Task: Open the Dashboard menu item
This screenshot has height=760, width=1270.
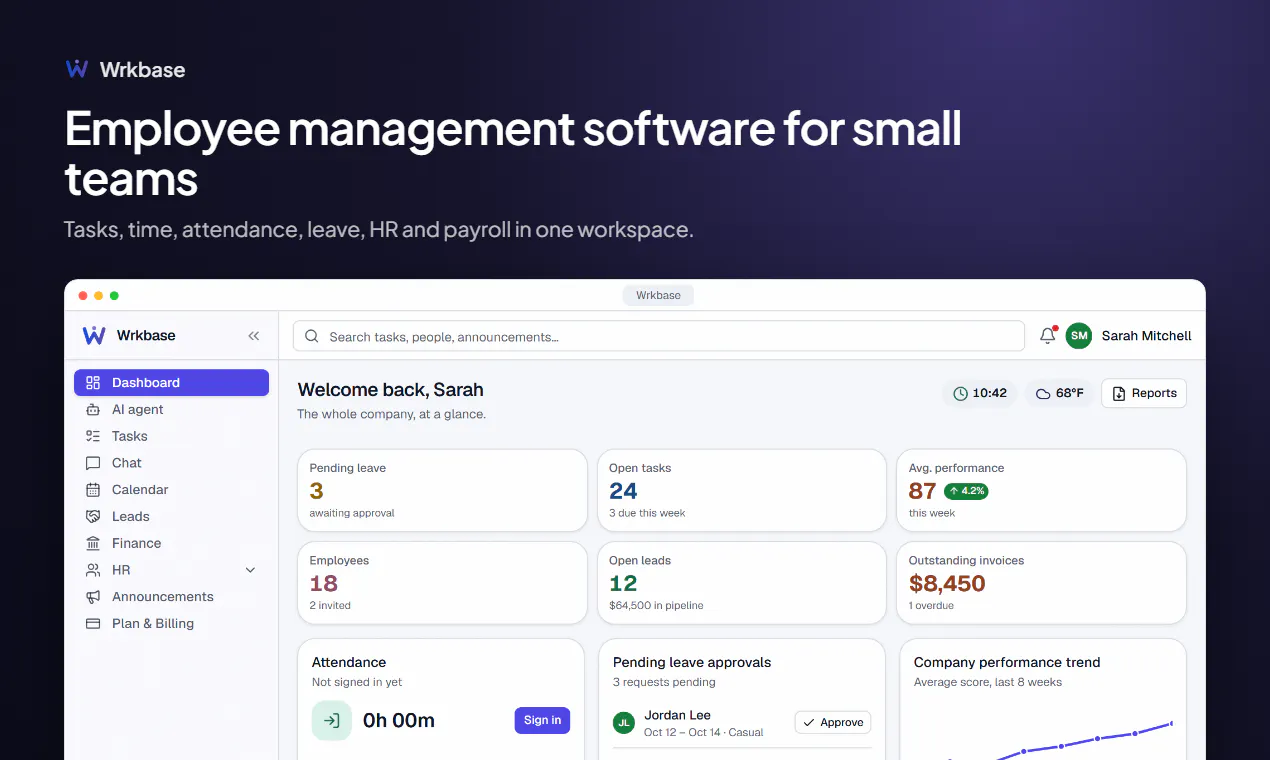Action: 171,383
